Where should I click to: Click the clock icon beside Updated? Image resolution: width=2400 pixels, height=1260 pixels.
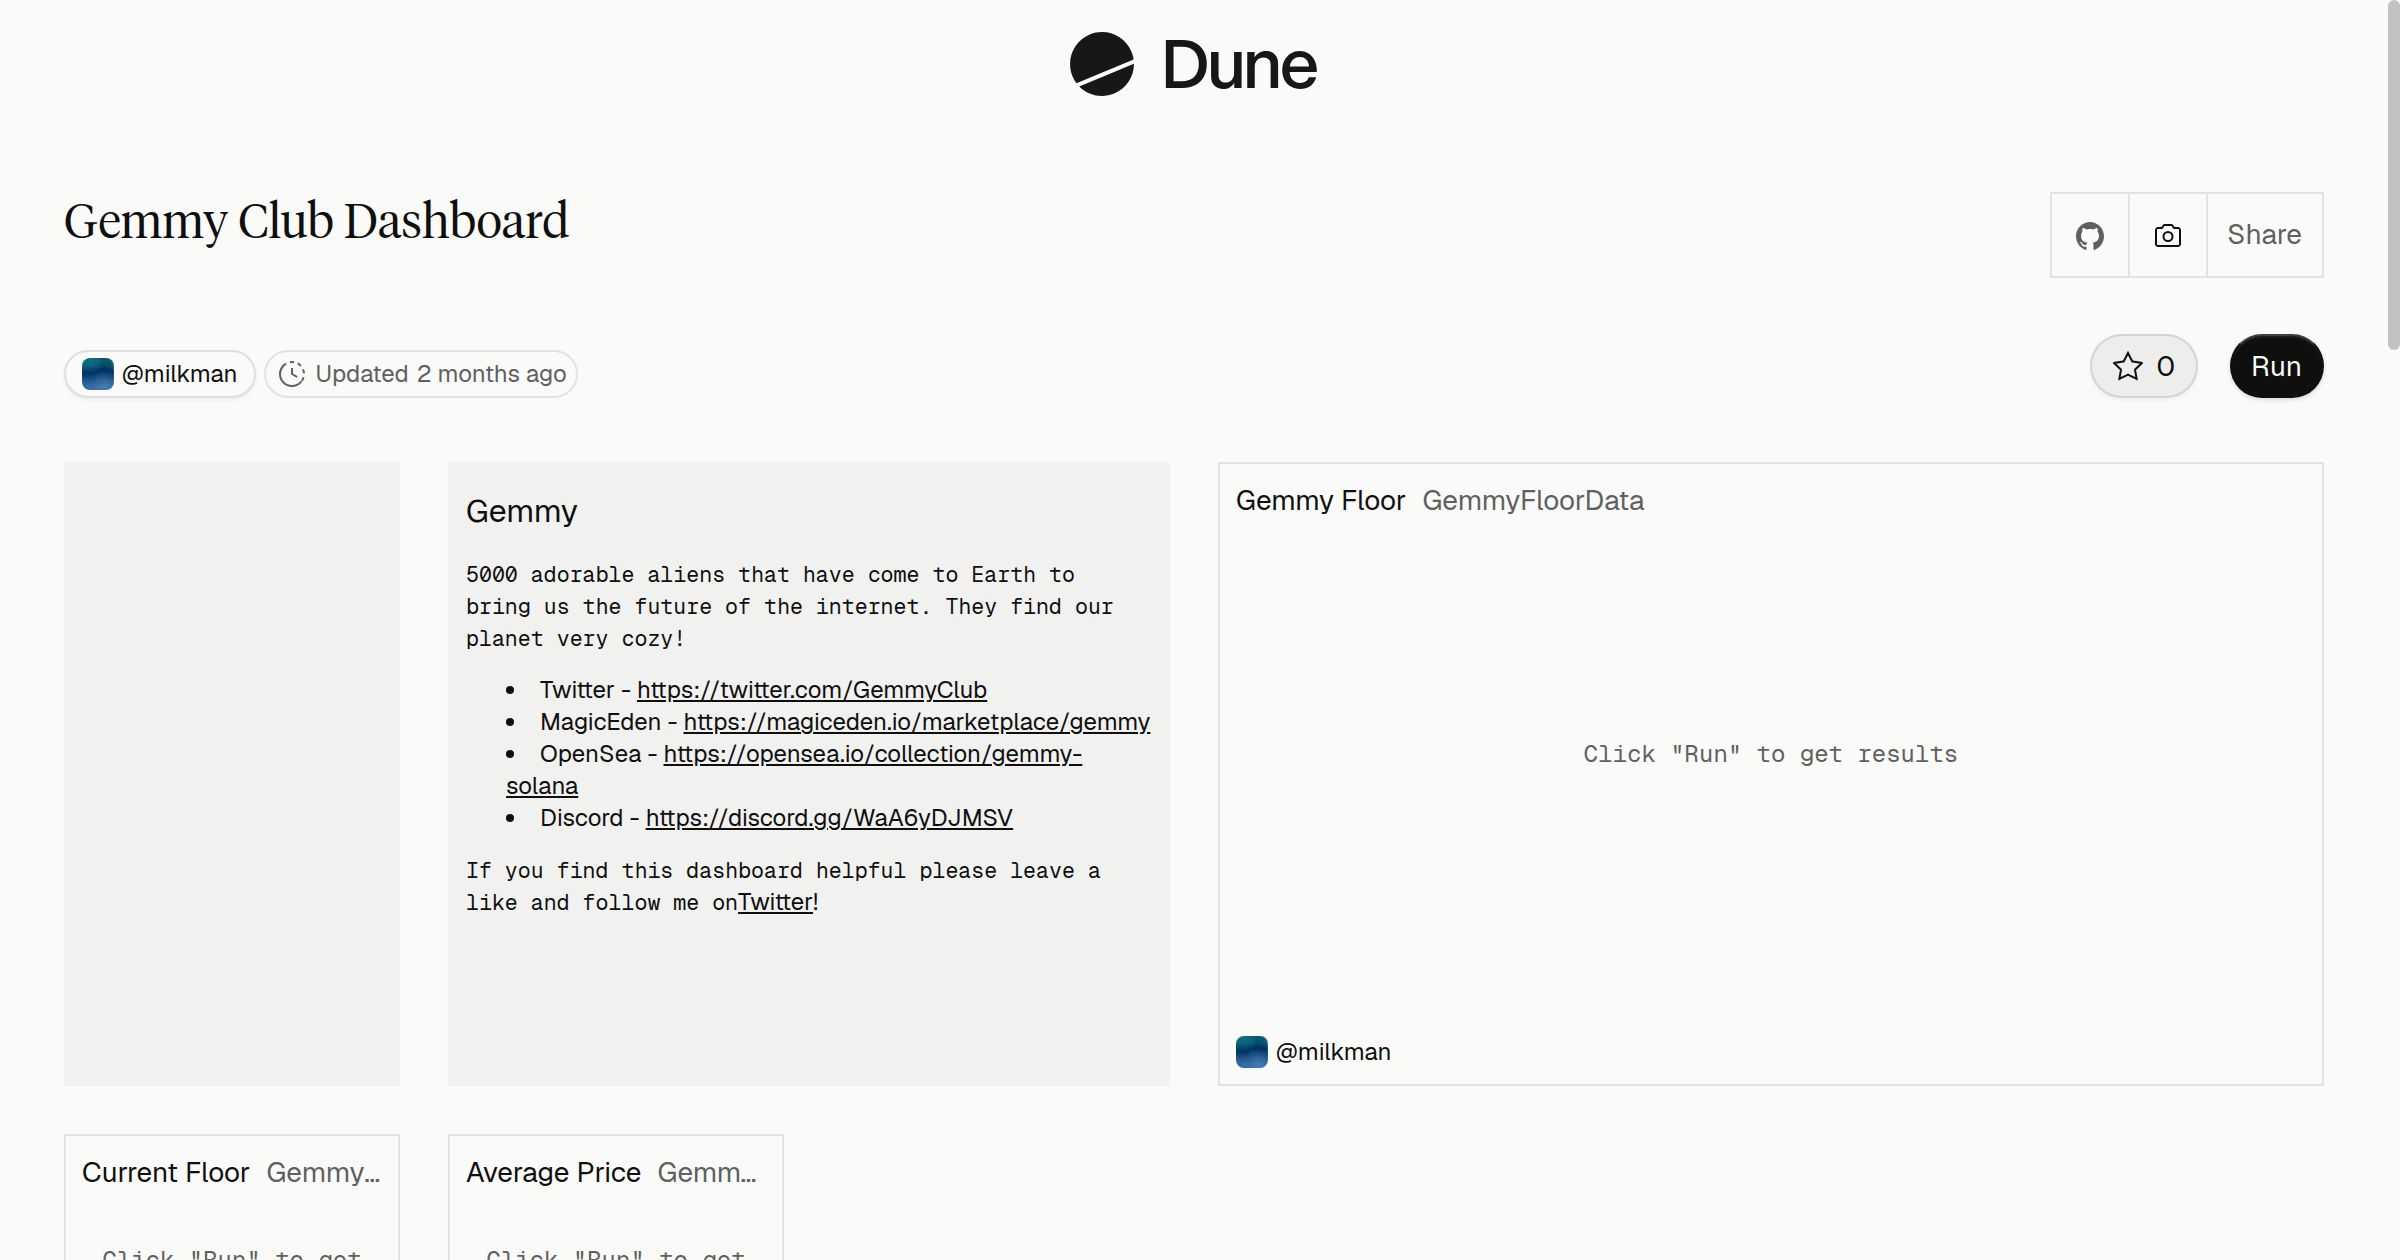291,374
